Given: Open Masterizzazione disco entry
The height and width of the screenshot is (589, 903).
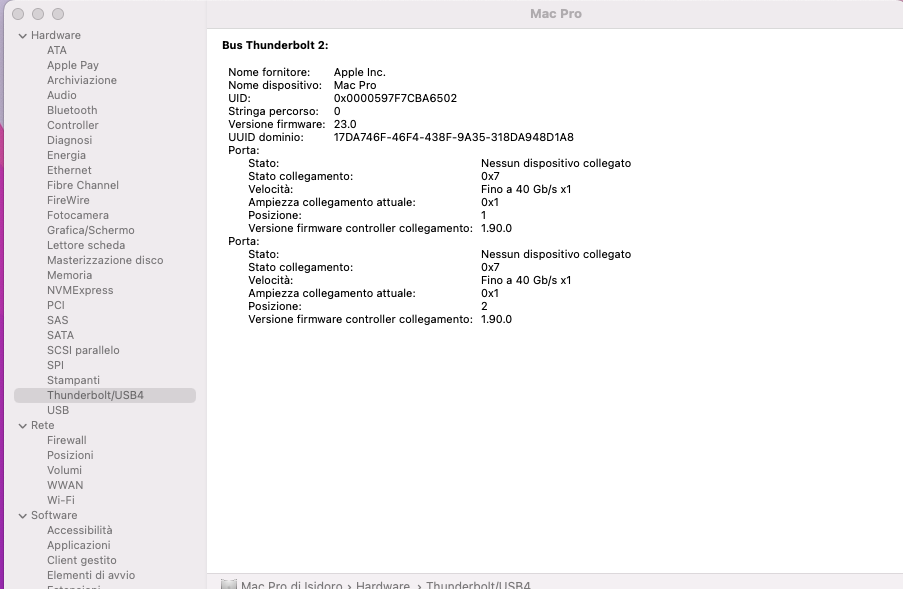Looking at the screenshot, I should tap(105, 260).
